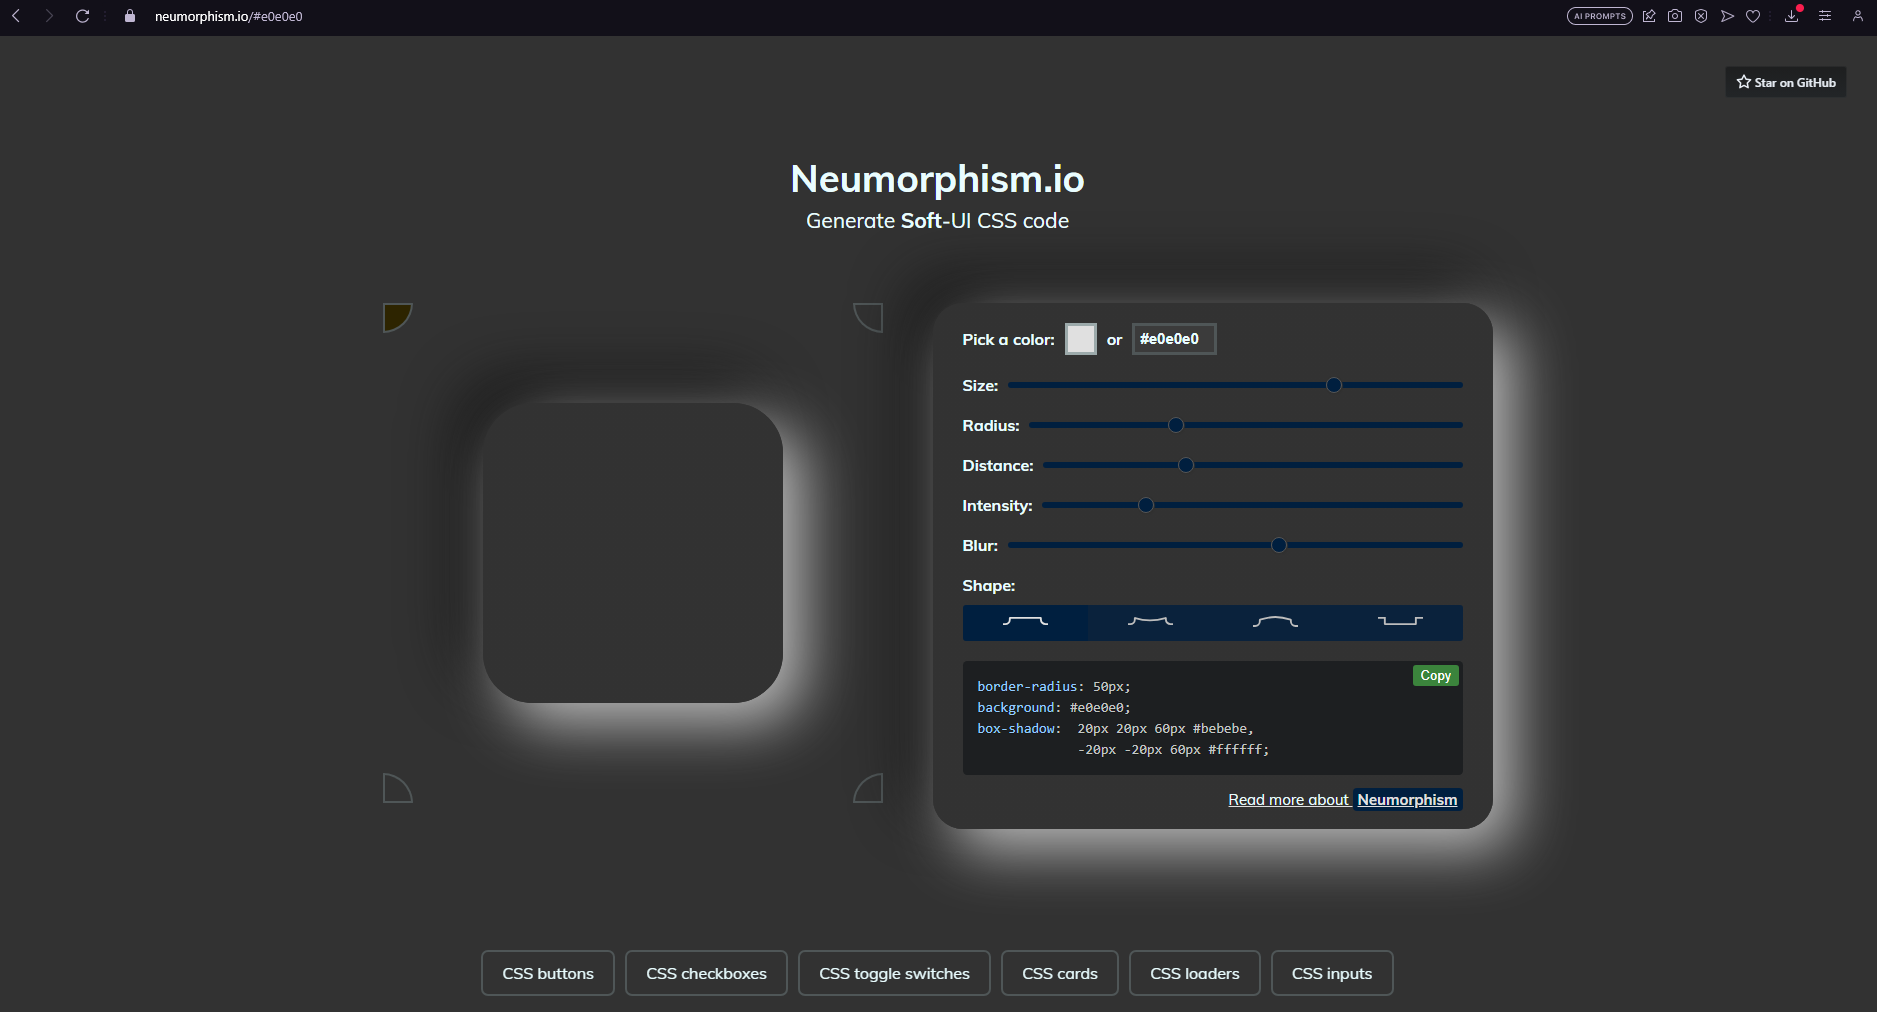Viewport: 1877px width, 1012px height.
Task: Open the Read more about link
Action: point(1289,800)
